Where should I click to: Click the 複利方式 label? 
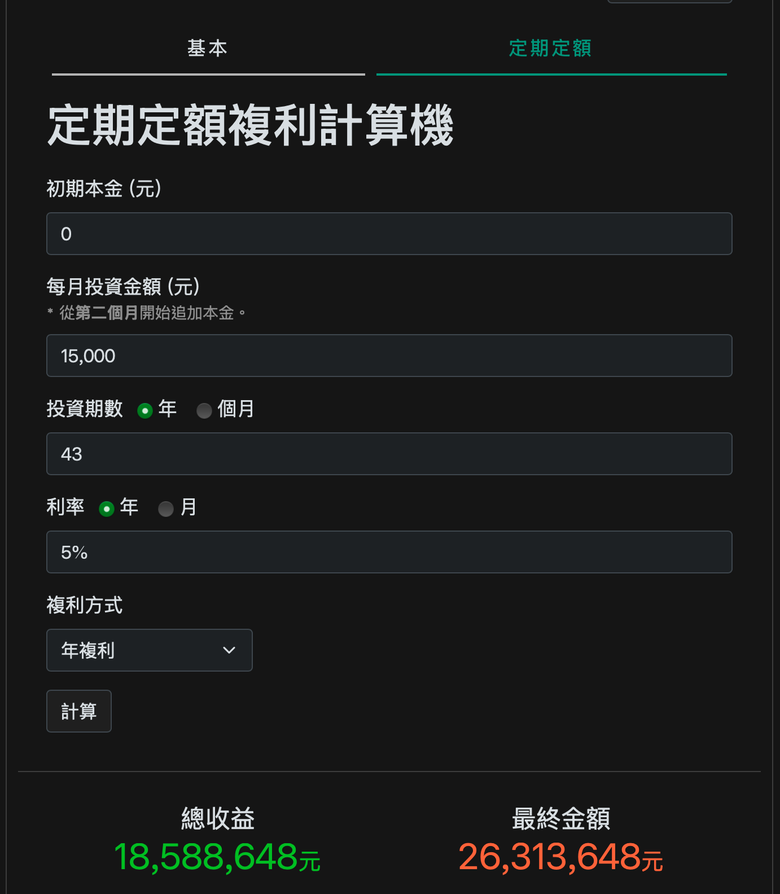click(84, 606)
